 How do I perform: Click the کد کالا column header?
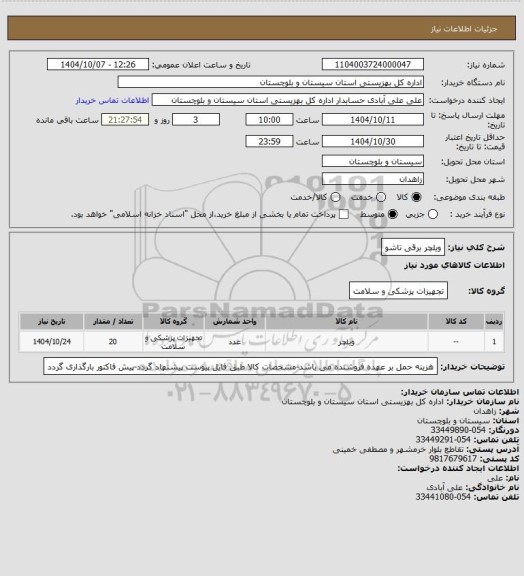(x=456, y=321)
